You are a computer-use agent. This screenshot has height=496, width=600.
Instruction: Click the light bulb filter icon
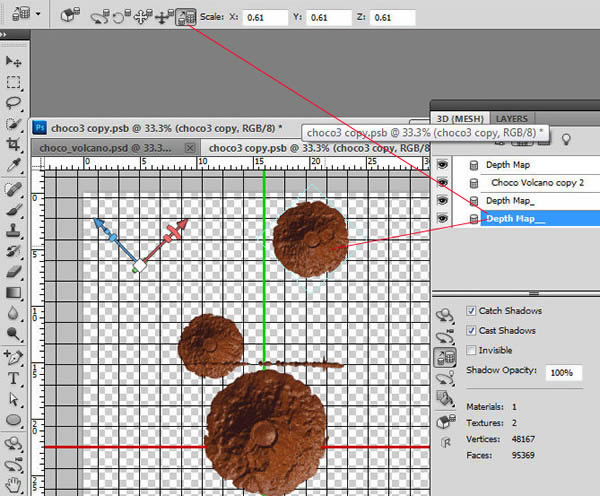tap(566, 139)
